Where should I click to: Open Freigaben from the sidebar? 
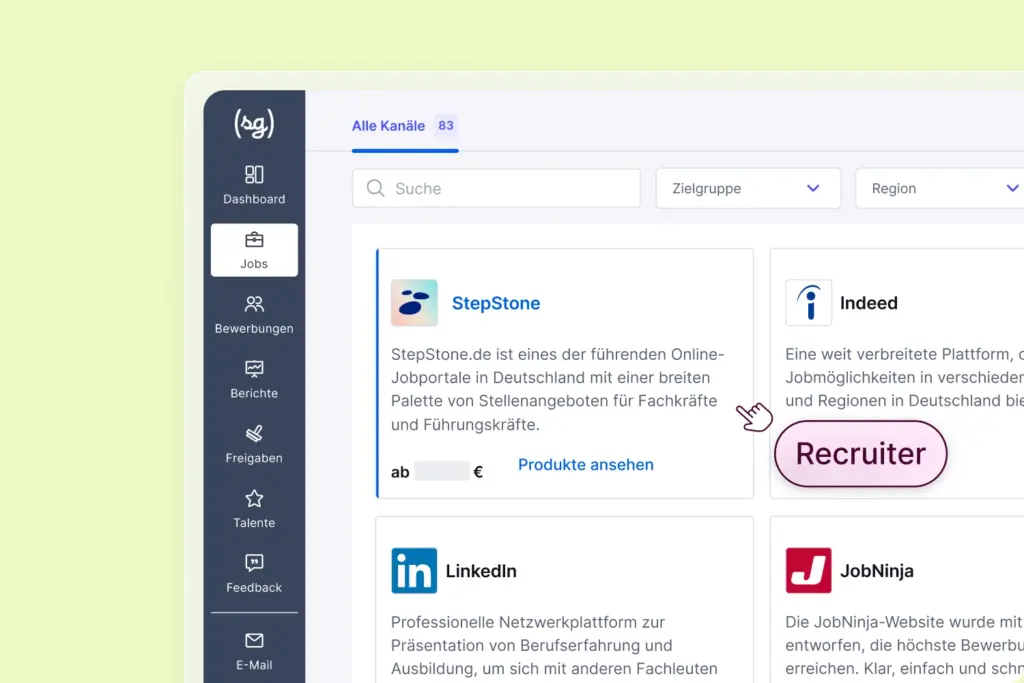click(253, 445)
